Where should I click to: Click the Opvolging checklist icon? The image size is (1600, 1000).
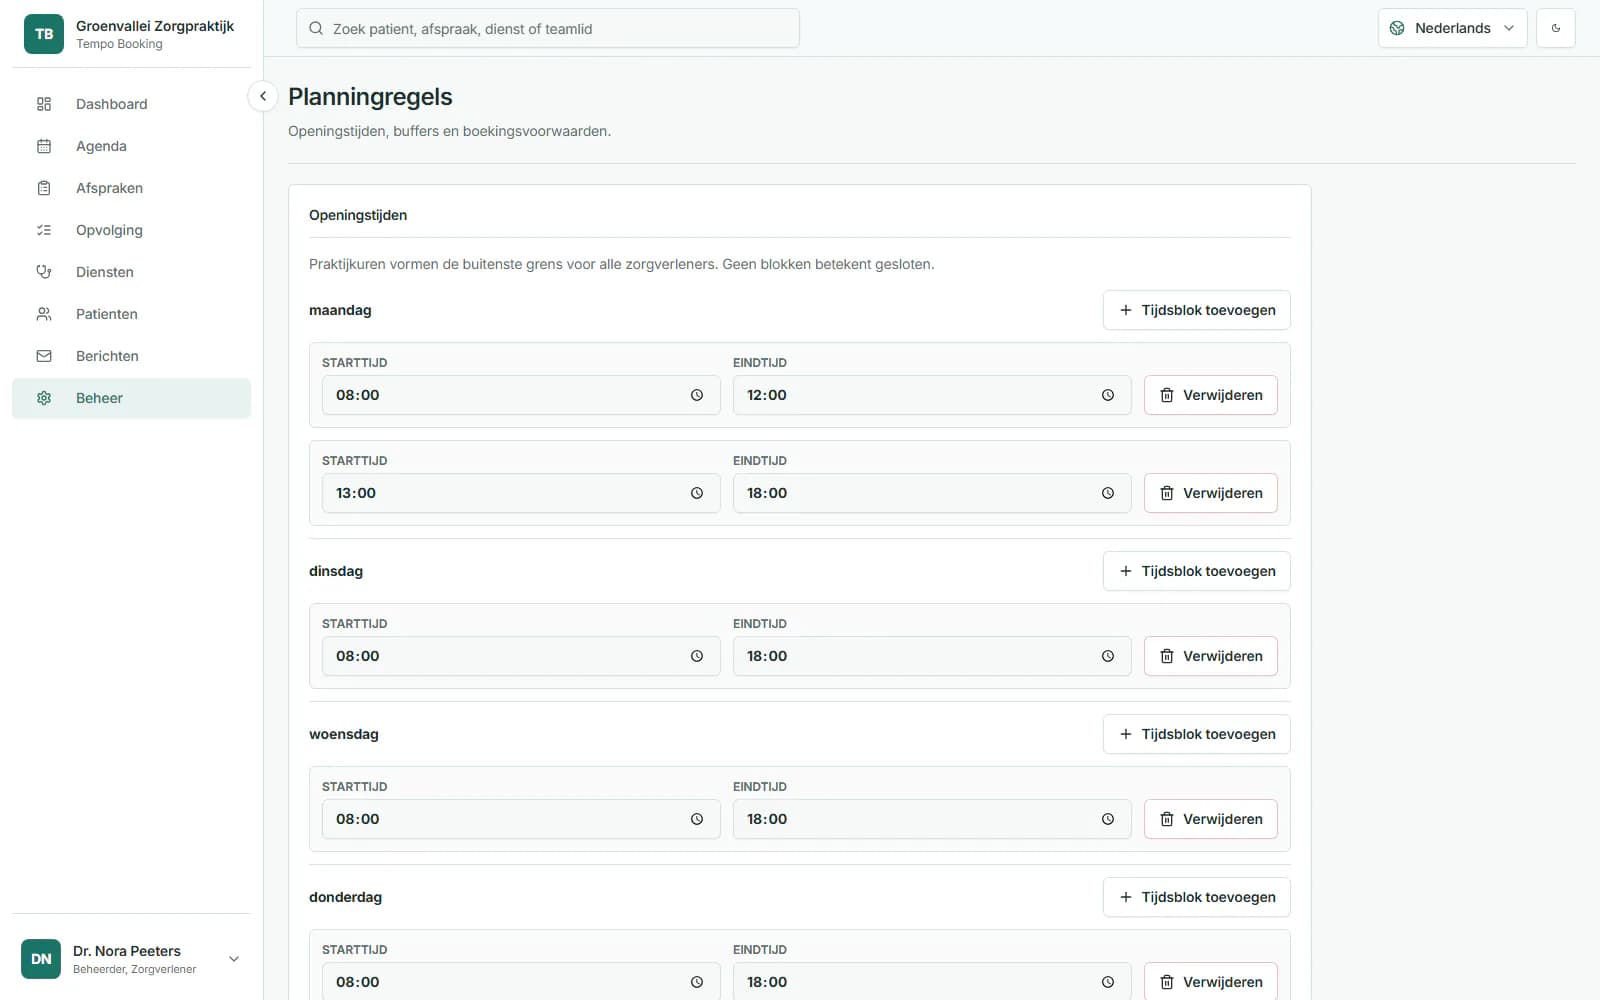pos(44,230)
